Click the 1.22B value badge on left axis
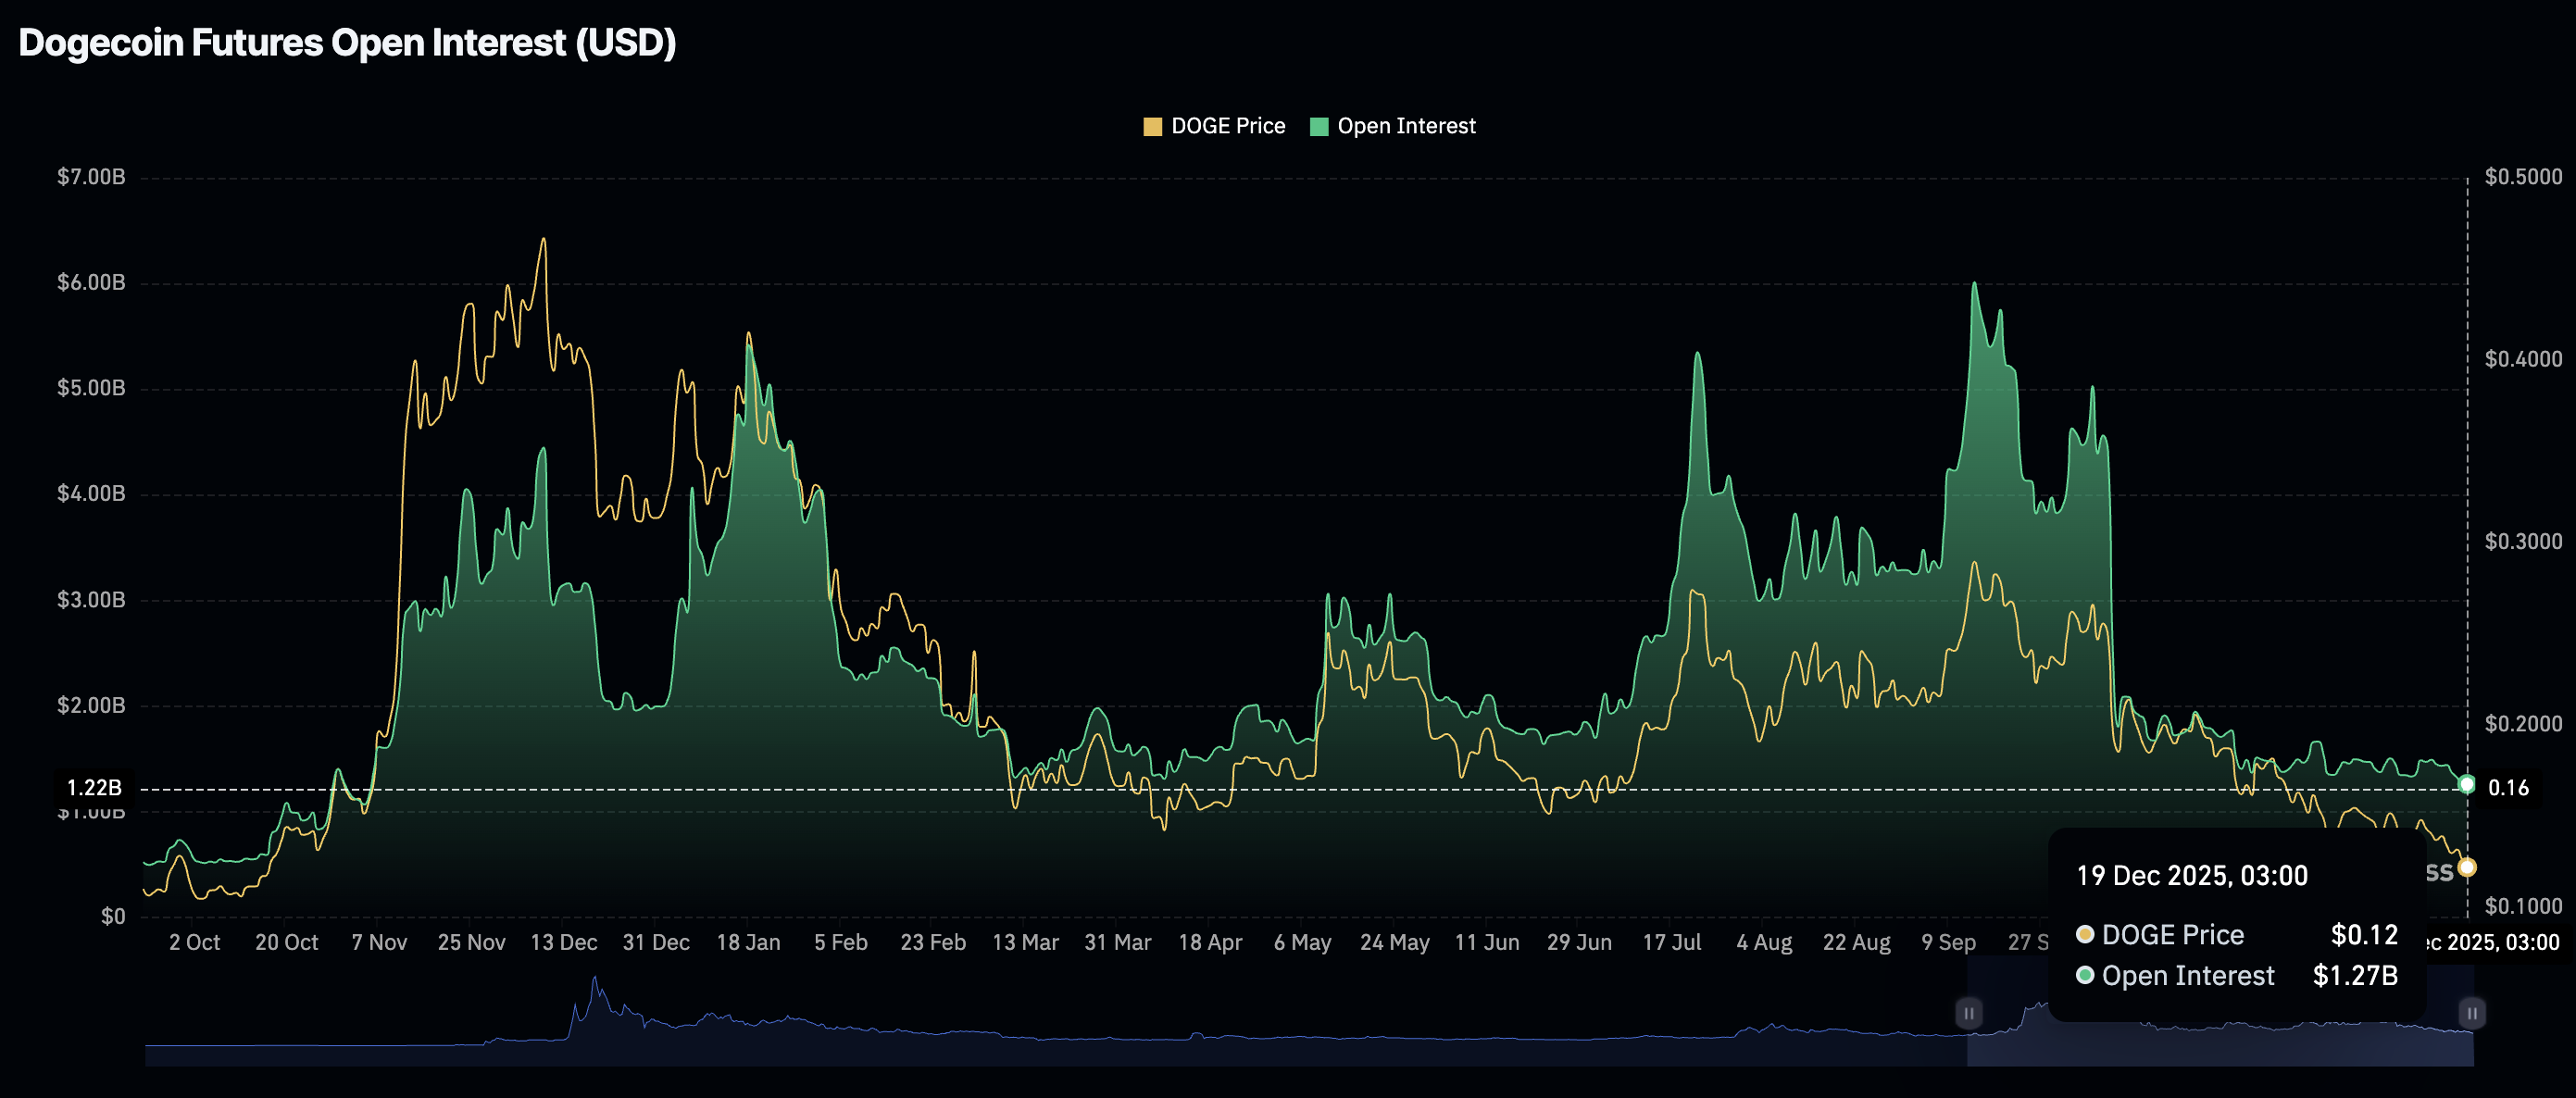The width and height of the screenshot is (2576, 1098). click(x=95, y=789)
